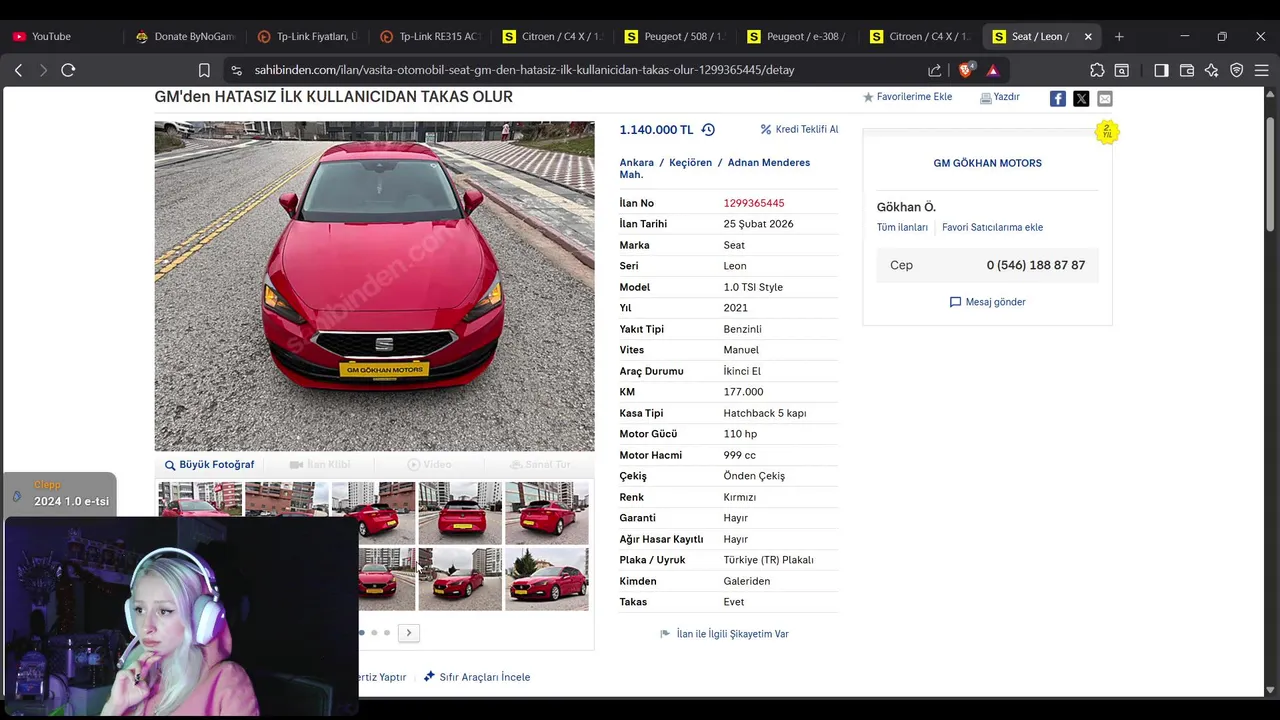Open the tab search icon in toolbar
1280x720 pixels.
pyautogui.click(x=1122, y=70)
